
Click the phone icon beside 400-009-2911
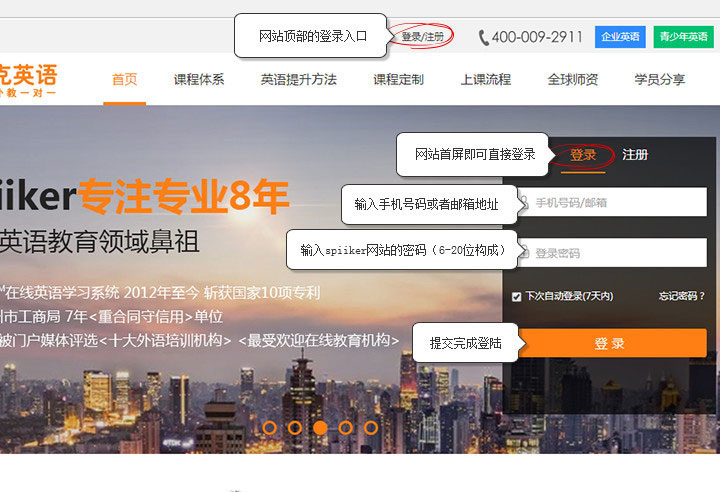(484, 38)
